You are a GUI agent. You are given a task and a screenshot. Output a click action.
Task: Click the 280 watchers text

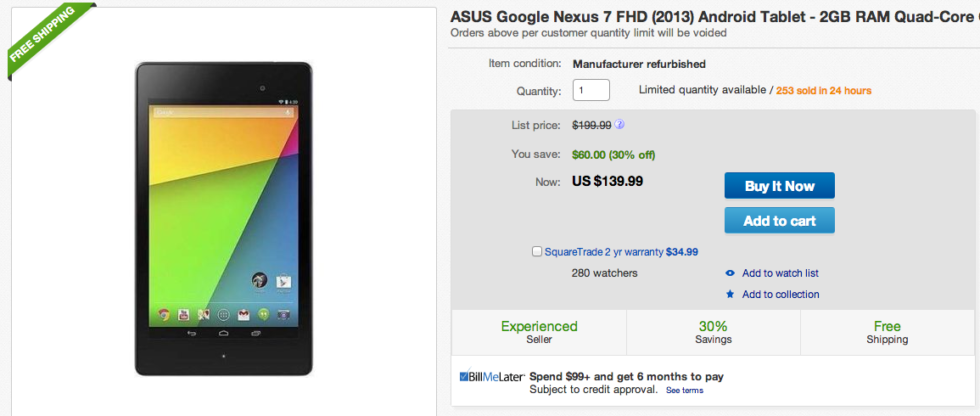tap(604, 273)
